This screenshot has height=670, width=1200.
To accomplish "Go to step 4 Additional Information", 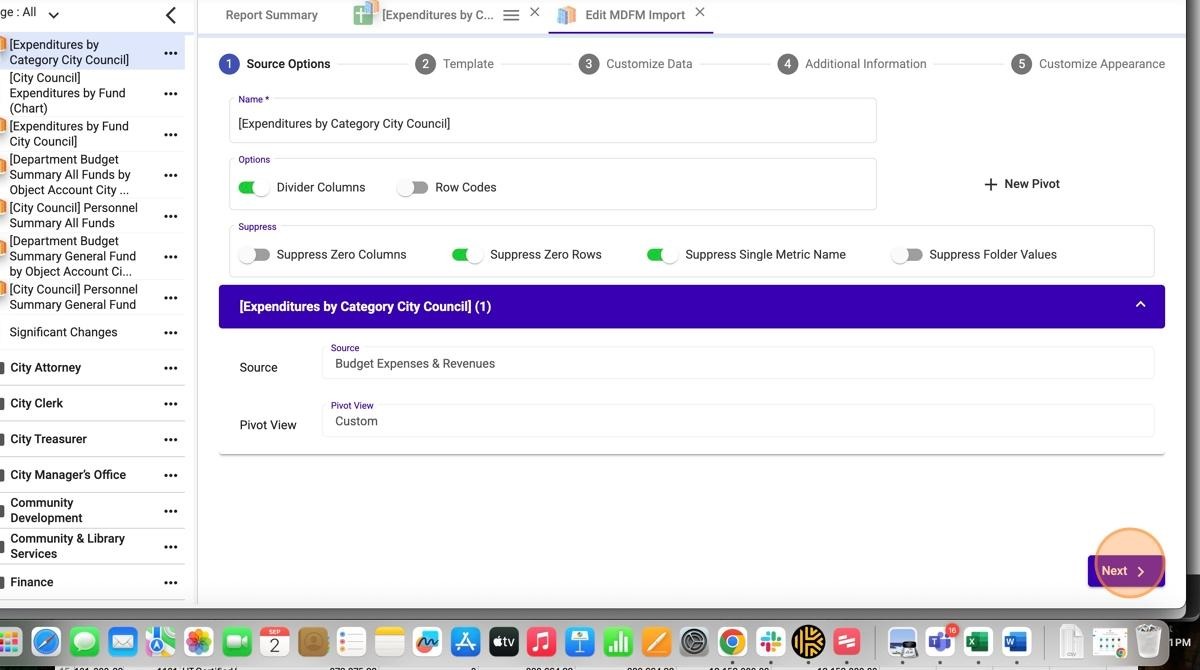I will 852,64.
